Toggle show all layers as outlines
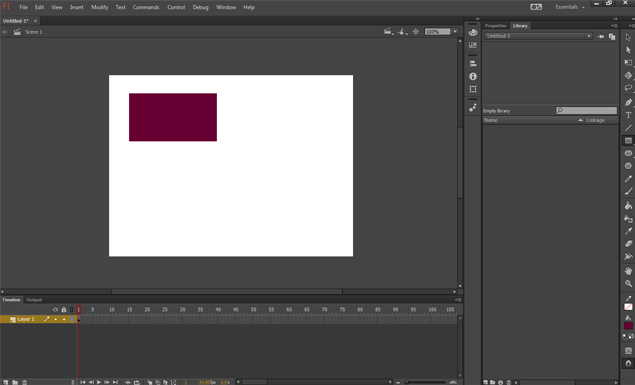The image size is (635, 385). click(x=72, y=309)
